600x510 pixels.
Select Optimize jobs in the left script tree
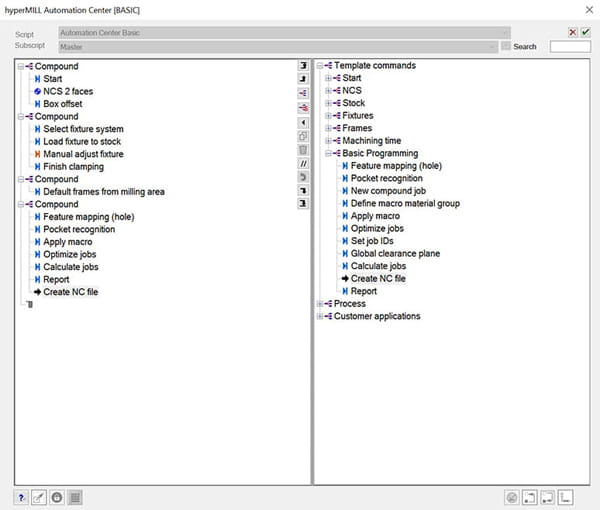(70, 254)
